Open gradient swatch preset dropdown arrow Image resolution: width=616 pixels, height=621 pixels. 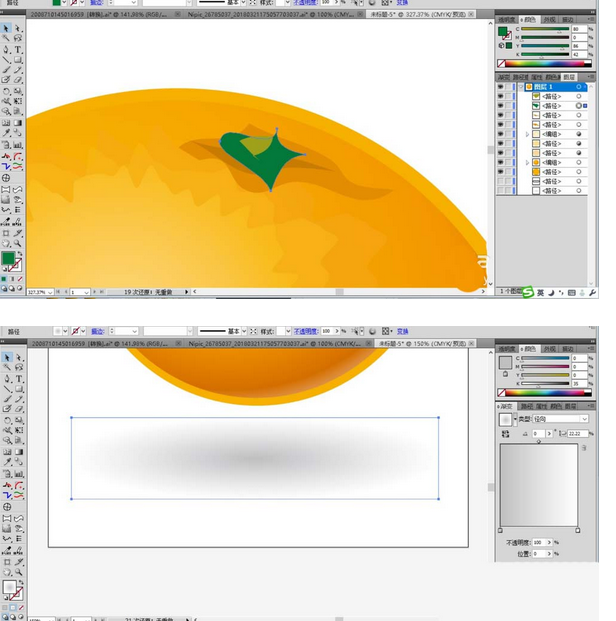515,419
